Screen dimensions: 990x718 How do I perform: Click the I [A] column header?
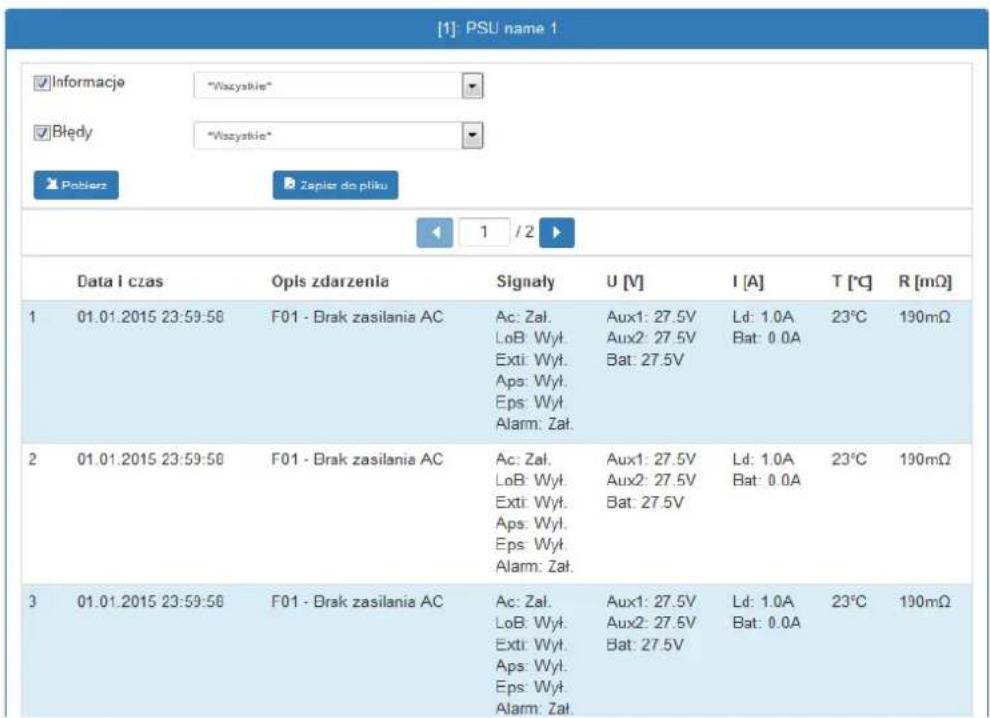(748, 282)
